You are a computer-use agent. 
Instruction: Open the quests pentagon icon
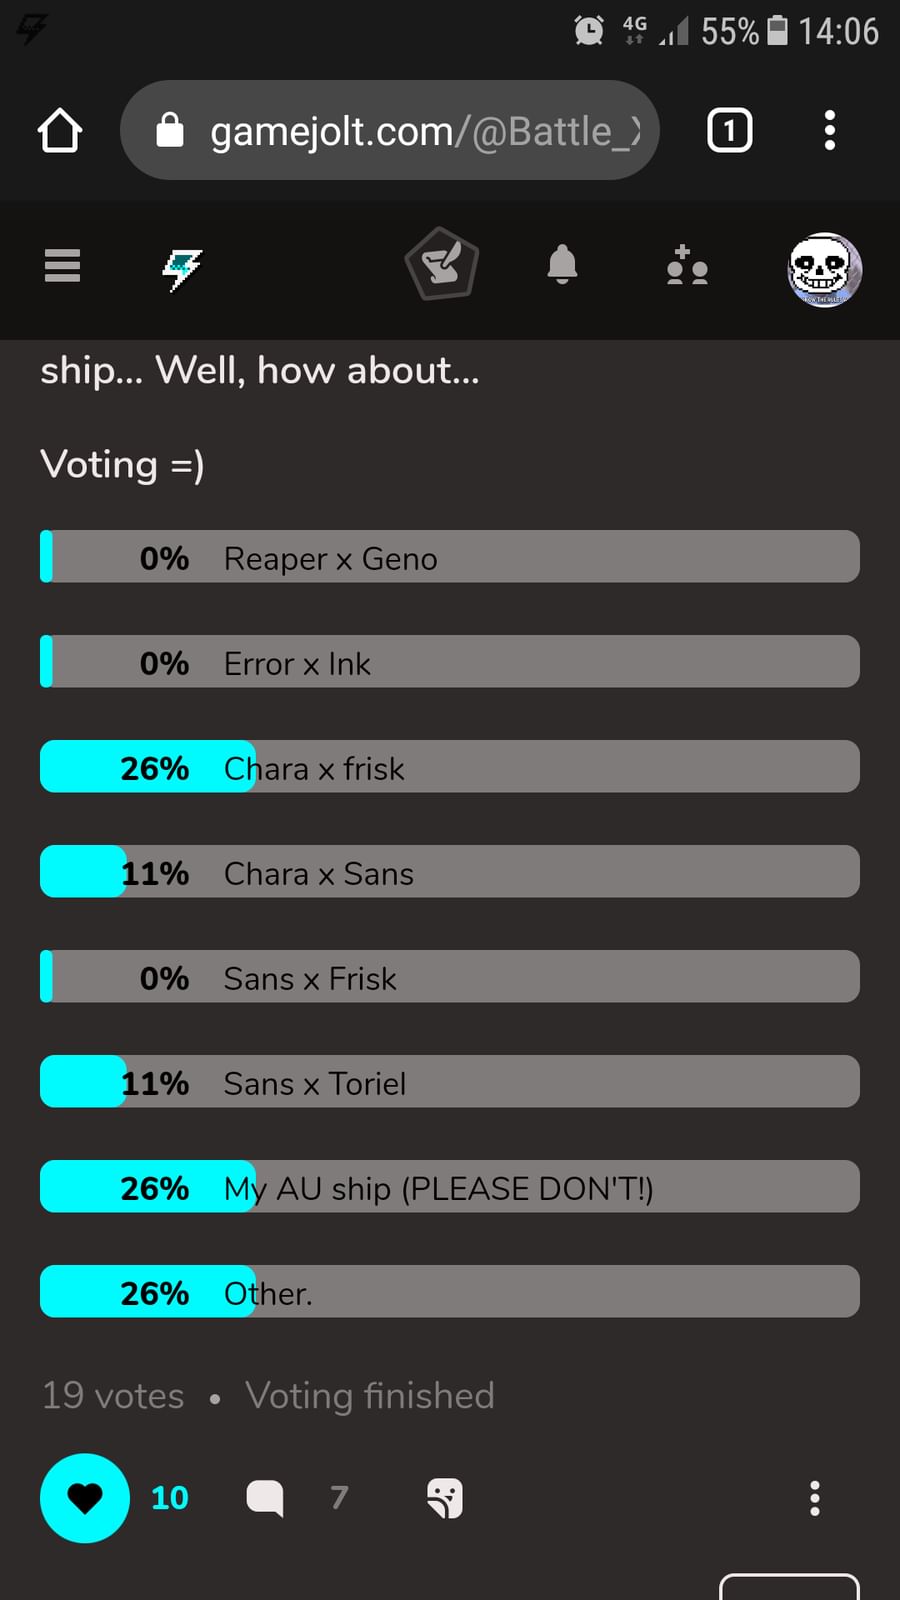tap(442, 265)
